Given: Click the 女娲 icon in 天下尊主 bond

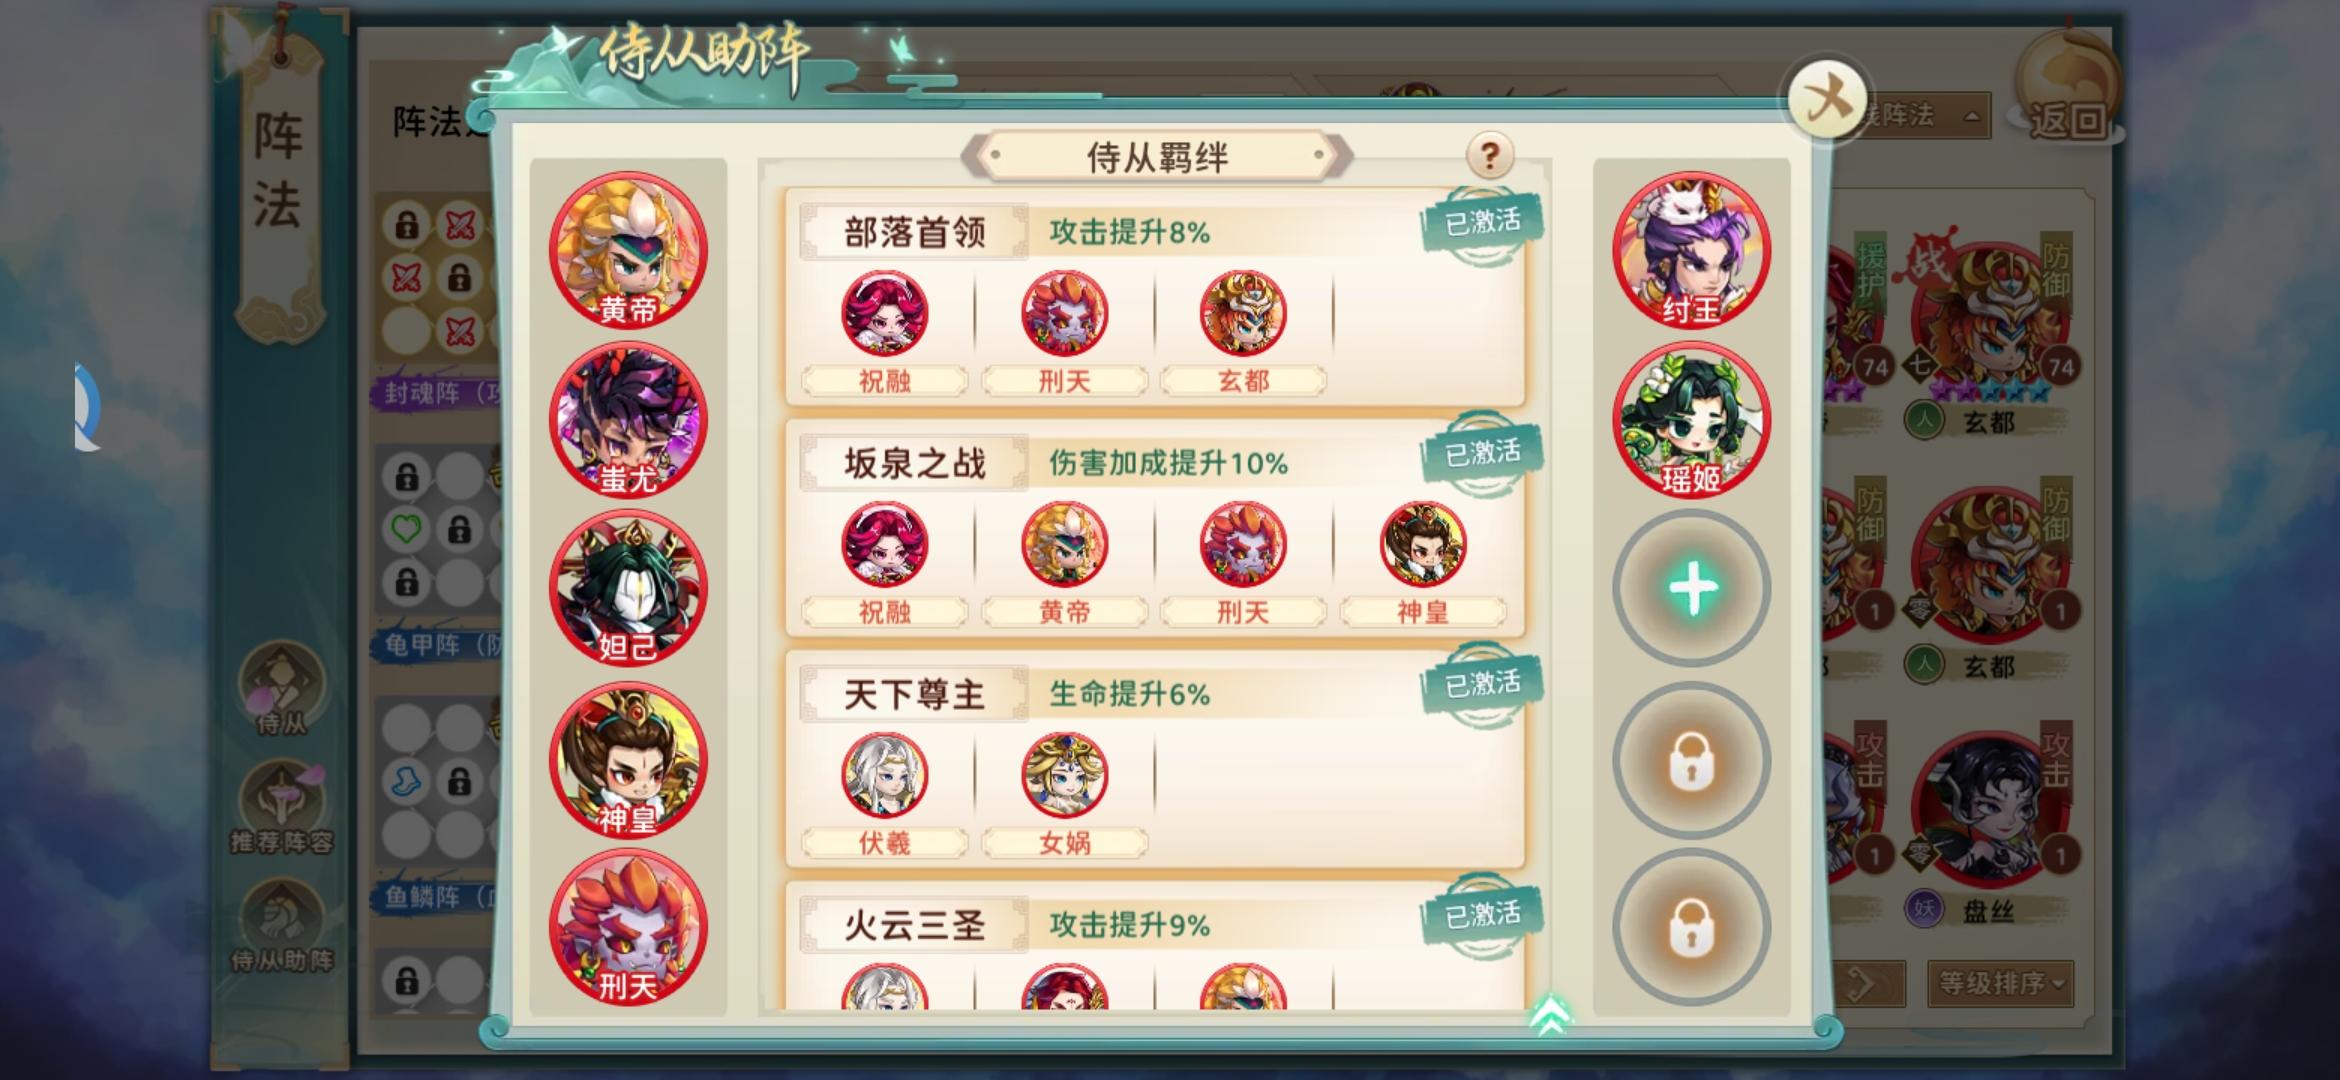Looking at the screenshot, I should click(1064, 775).
